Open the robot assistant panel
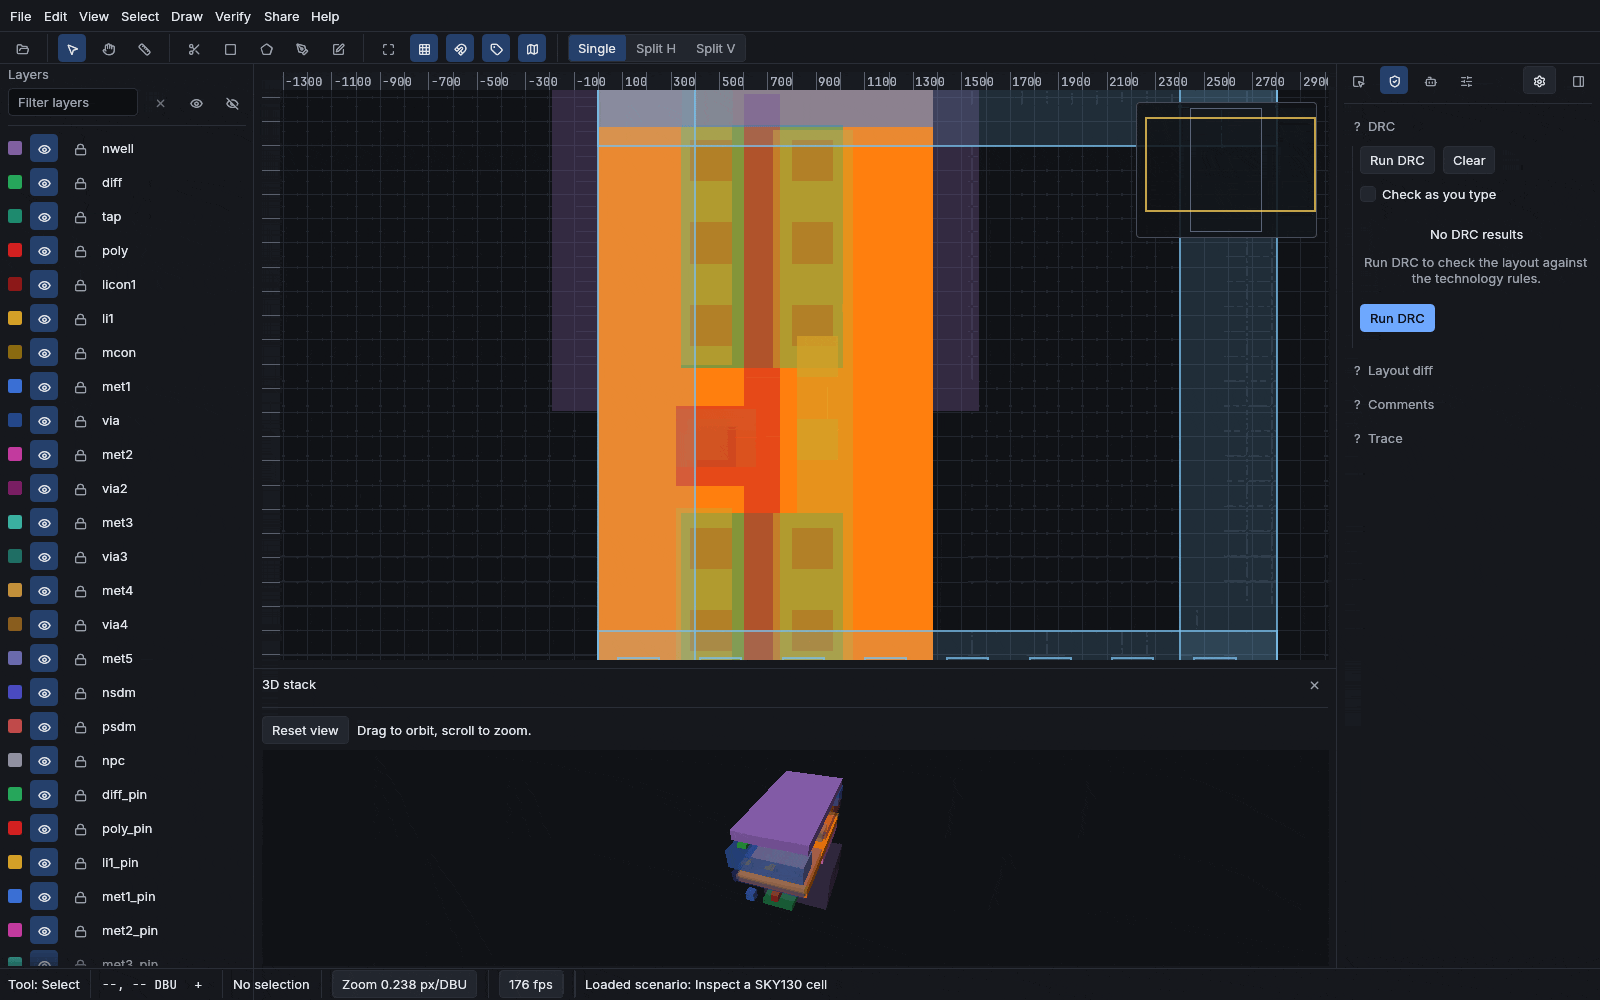This screenshot has width=1600, height=1000. click(x=1431, y=82)
